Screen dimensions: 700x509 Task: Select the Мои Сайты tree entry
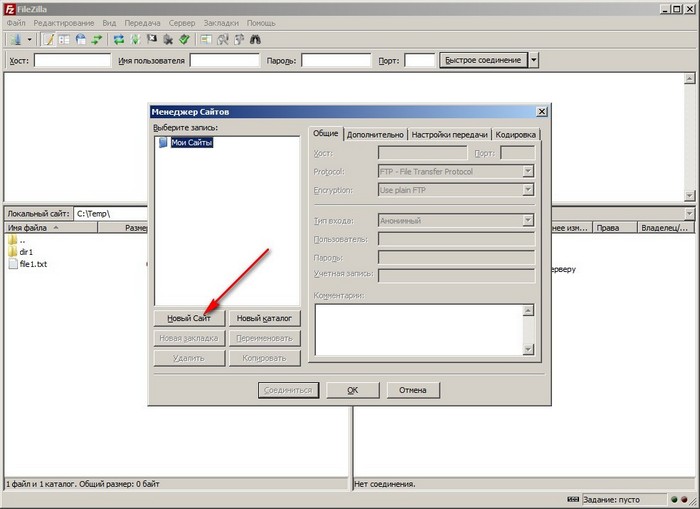tap(192, 142)
